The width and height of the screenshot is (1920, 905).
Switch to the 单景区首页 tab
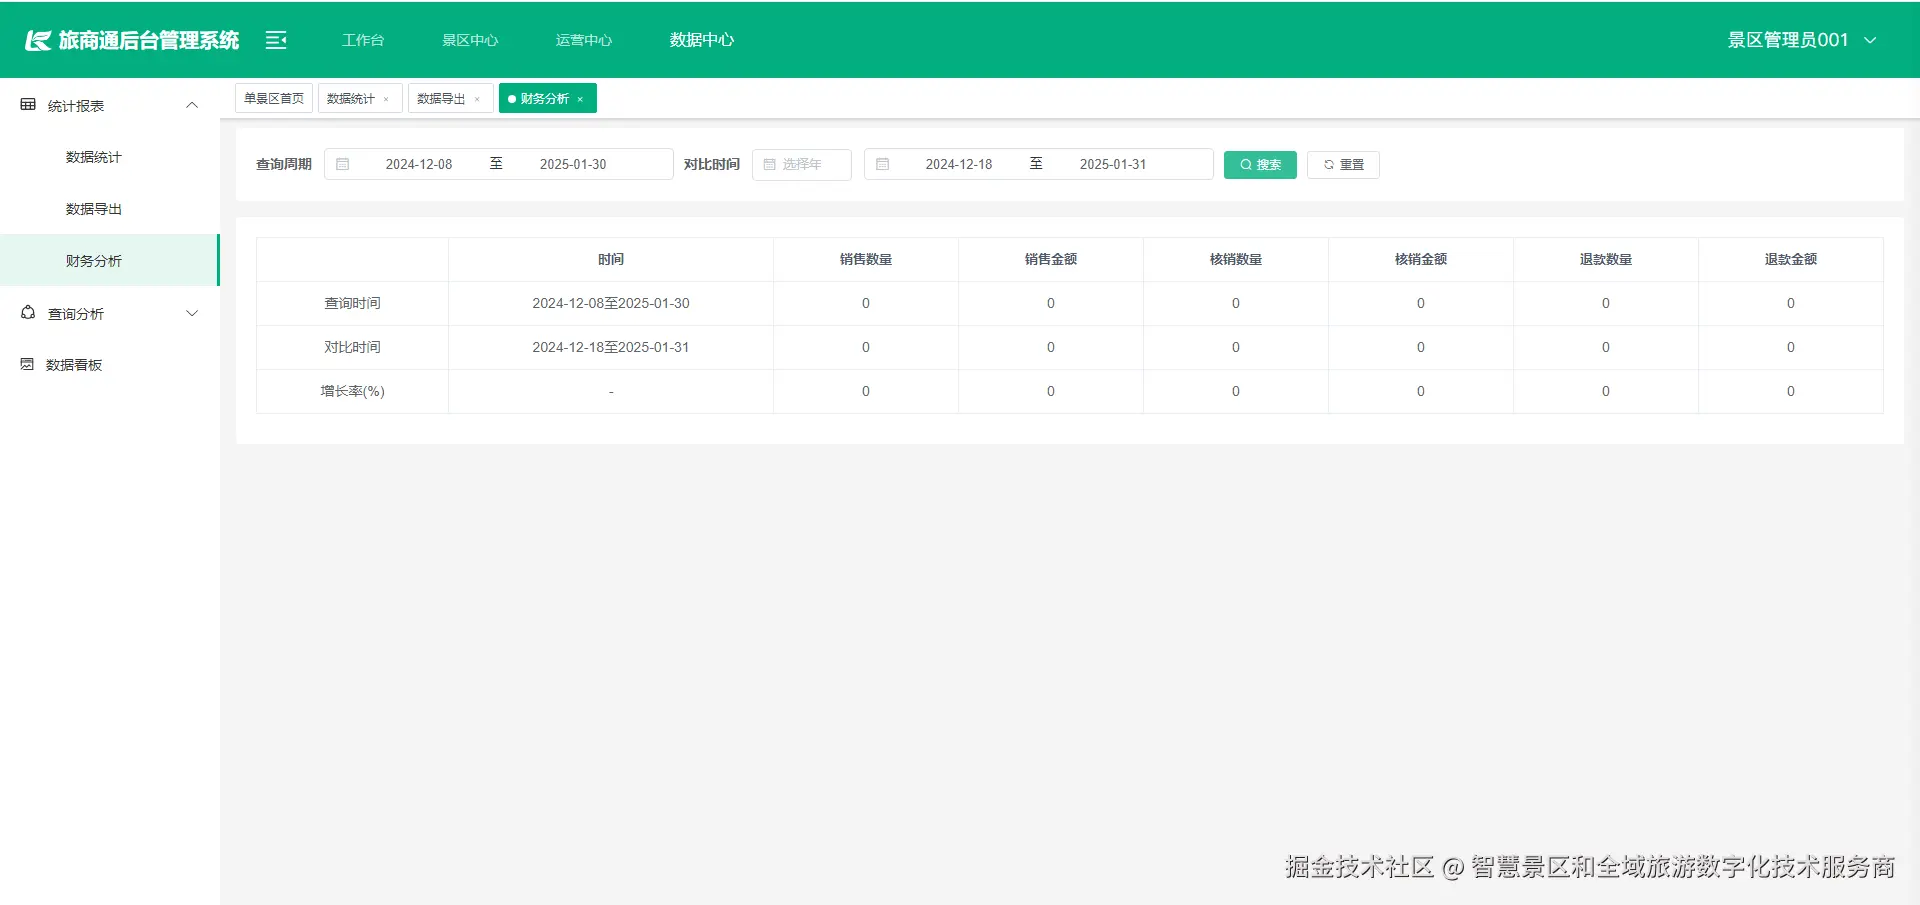(273, 97)
